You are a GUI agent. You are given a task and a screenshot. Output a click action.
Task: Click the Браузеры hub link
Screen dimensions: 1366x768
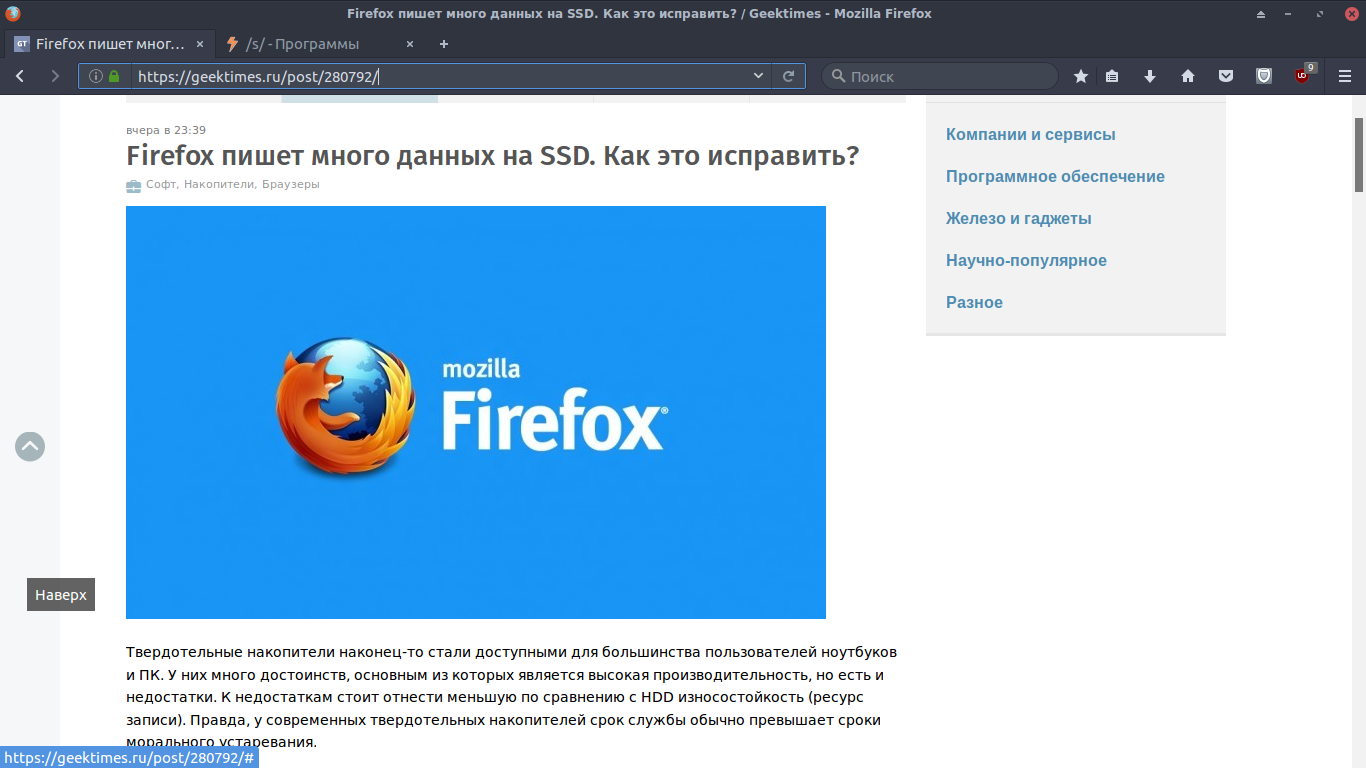click(291, 184)
